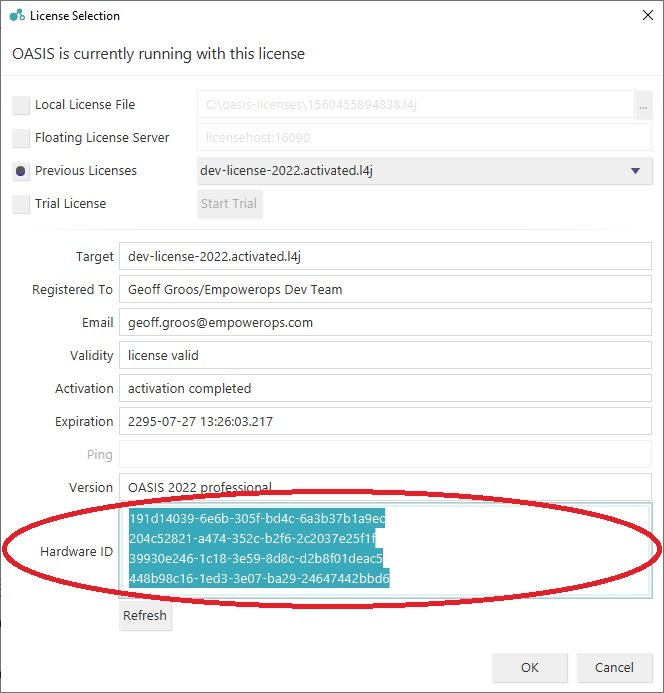Click the floating license server host field
Screen dimensions: 664x693
point(424,137)
